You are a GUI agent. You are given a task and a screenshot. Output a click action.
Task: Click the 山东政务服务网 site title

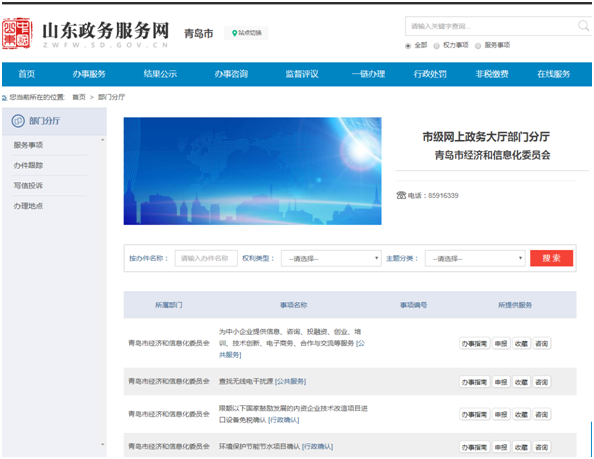tap(106, 30)
